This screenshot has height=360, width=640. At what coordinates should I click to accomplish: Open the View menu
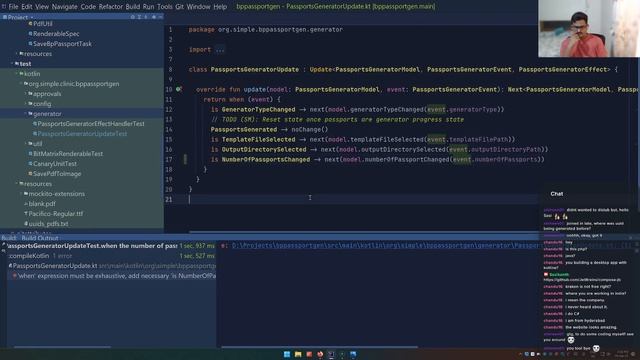(x=42, y=7)
